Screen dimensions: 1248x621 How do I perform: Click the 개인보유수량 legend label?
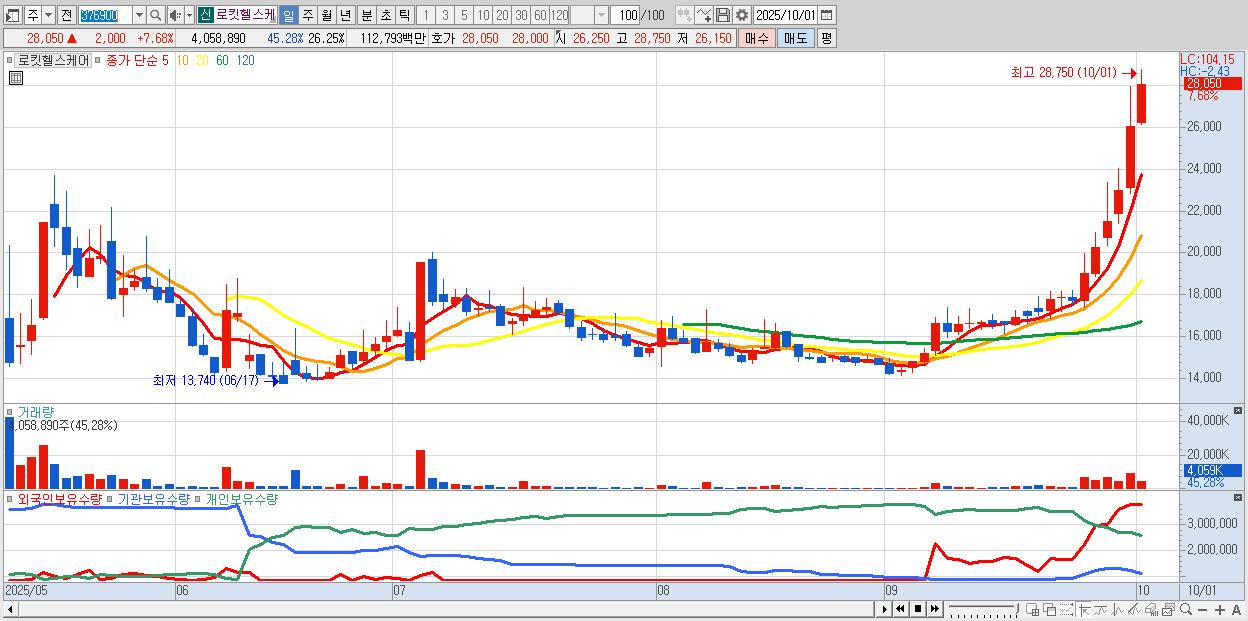(x=241, y=498)
